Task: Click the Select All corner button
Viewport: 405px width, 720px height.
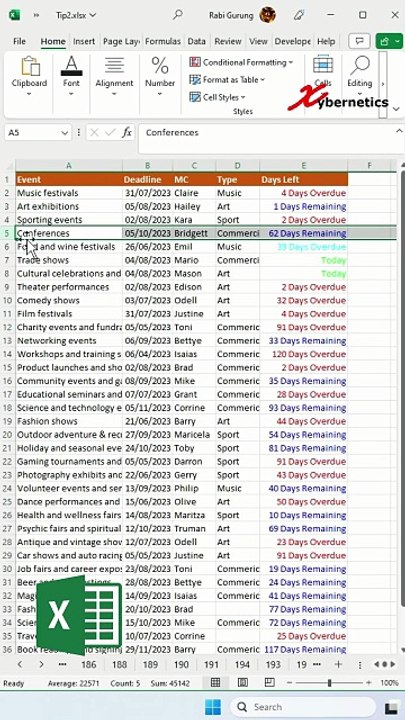Action: pyautogui.click(x=8, y=165)
